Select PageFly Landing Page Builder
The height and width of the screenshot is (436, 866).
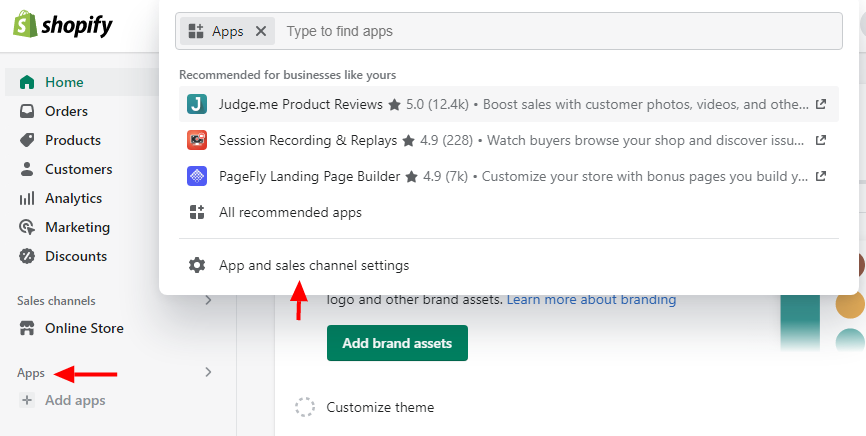click(x=509, y=176)
